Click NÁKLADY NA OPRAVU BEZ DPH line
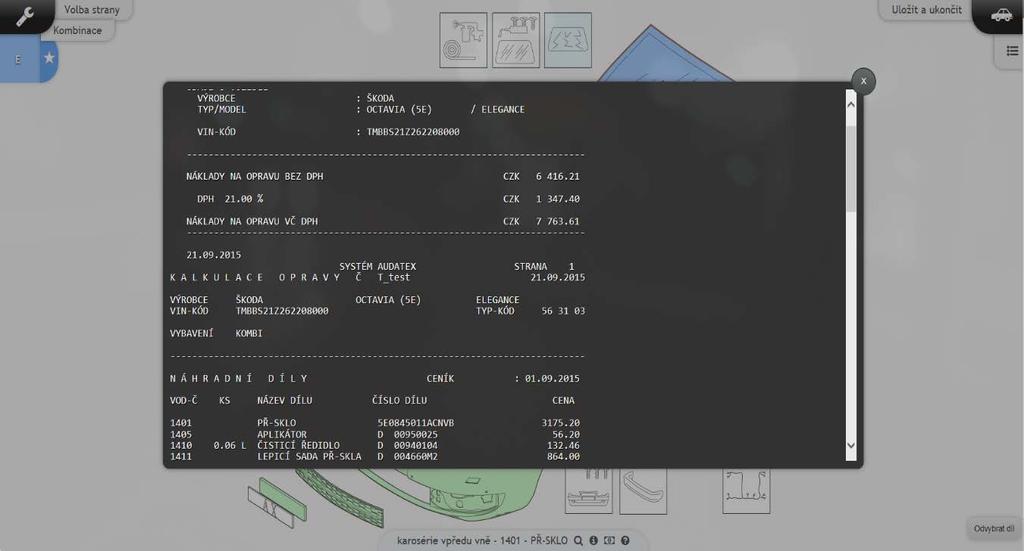 [x=383, y=176]
